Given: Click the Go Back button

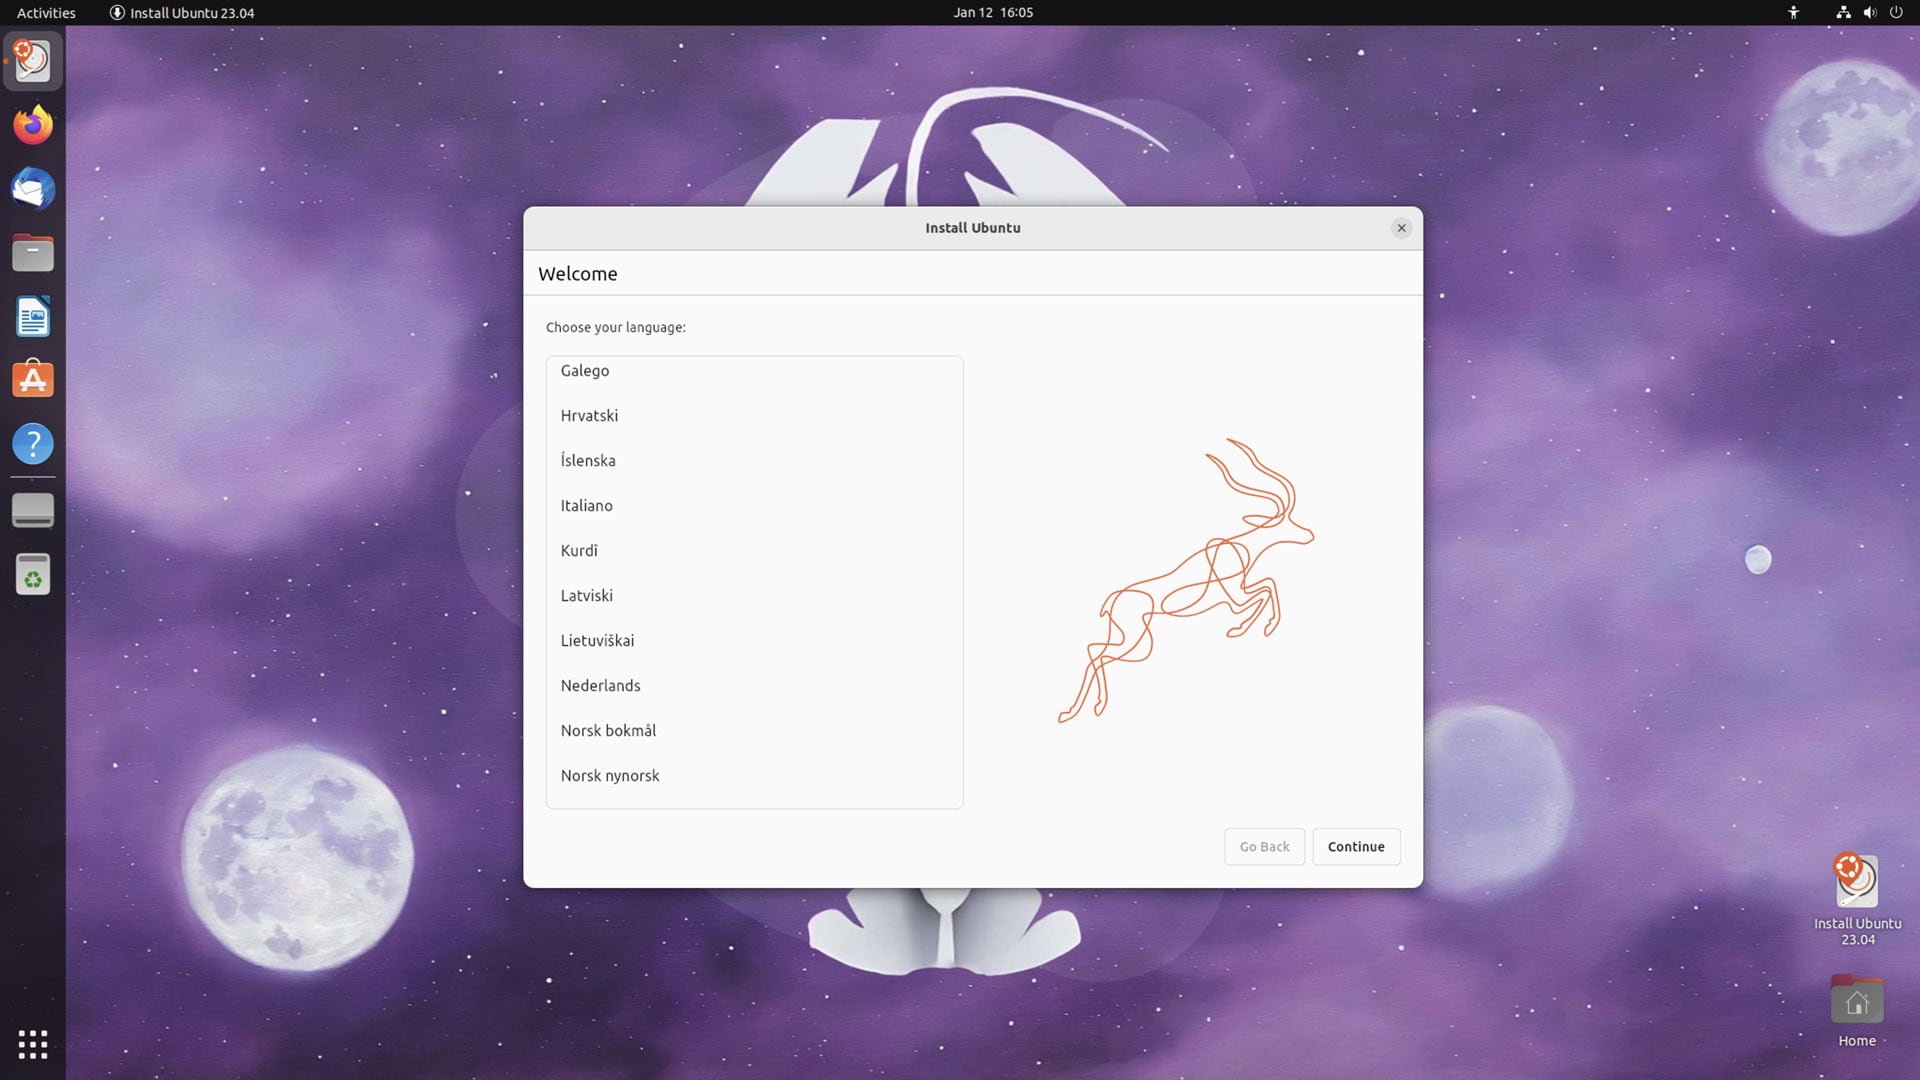Looking at the screenshot, I should point(1264,847).
